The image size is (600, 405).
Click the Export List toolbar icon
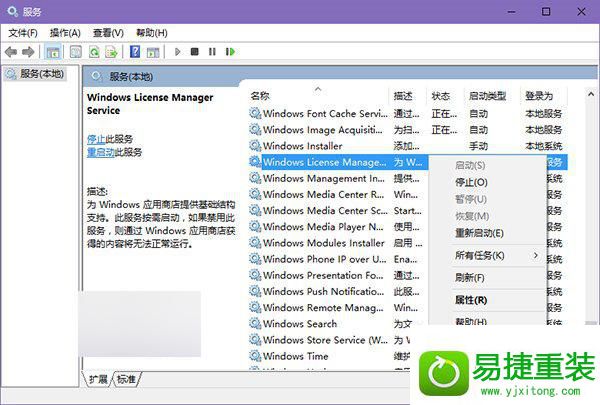111,52
